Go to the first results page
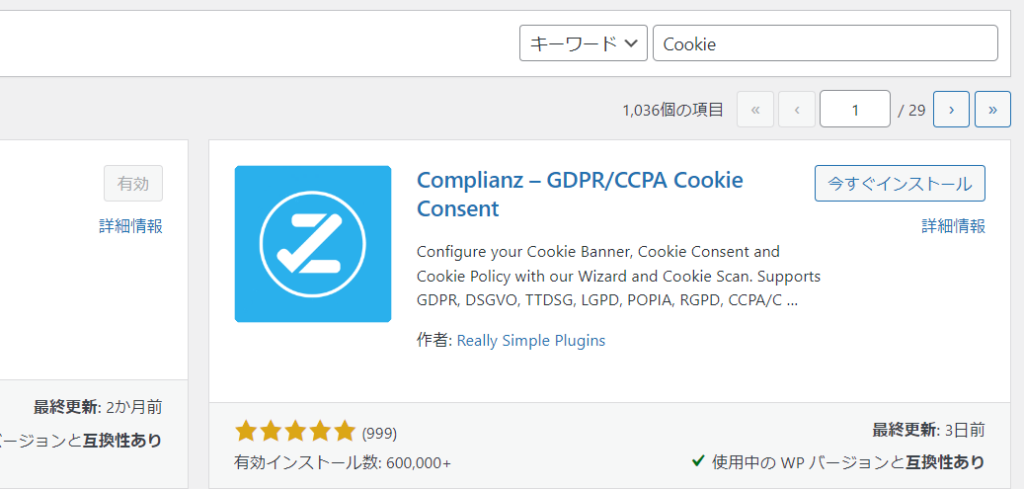1024x489 pixels. pos(755,110)
